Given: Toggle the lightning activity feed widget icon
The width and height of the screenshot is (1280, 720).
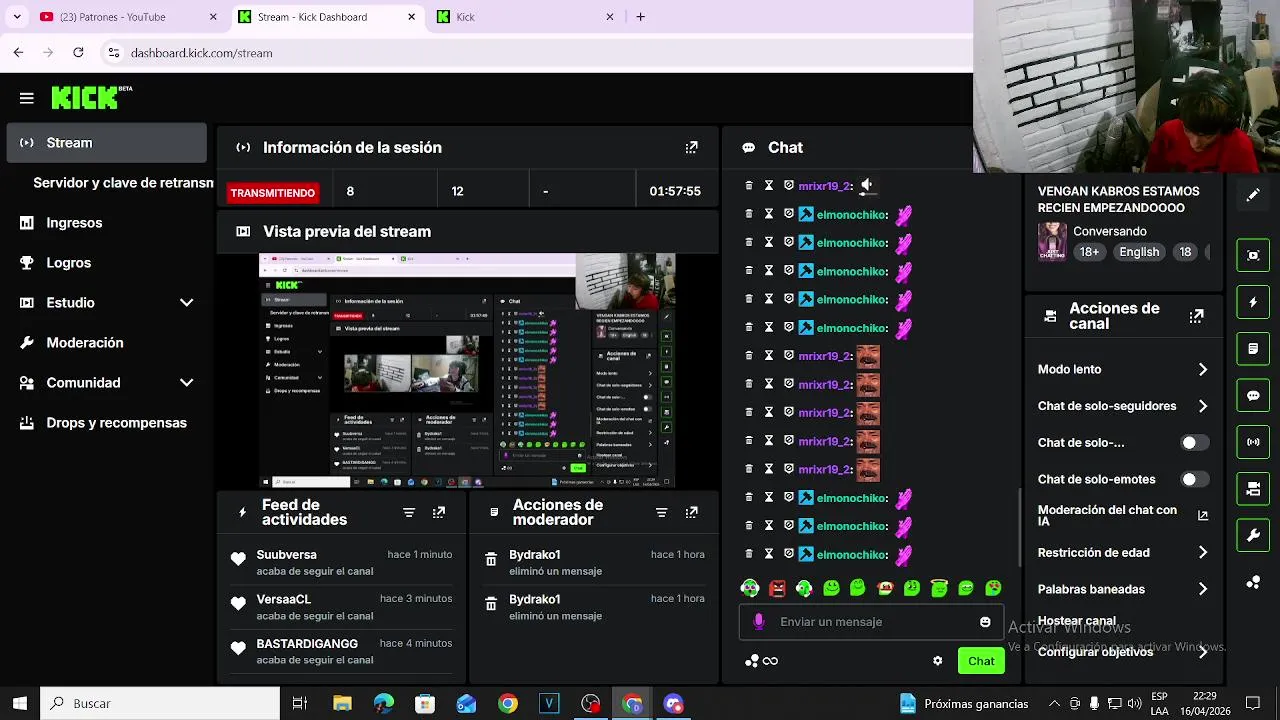Looking at the screenshot, I should pyautogui.click(x=1253, y=302).
